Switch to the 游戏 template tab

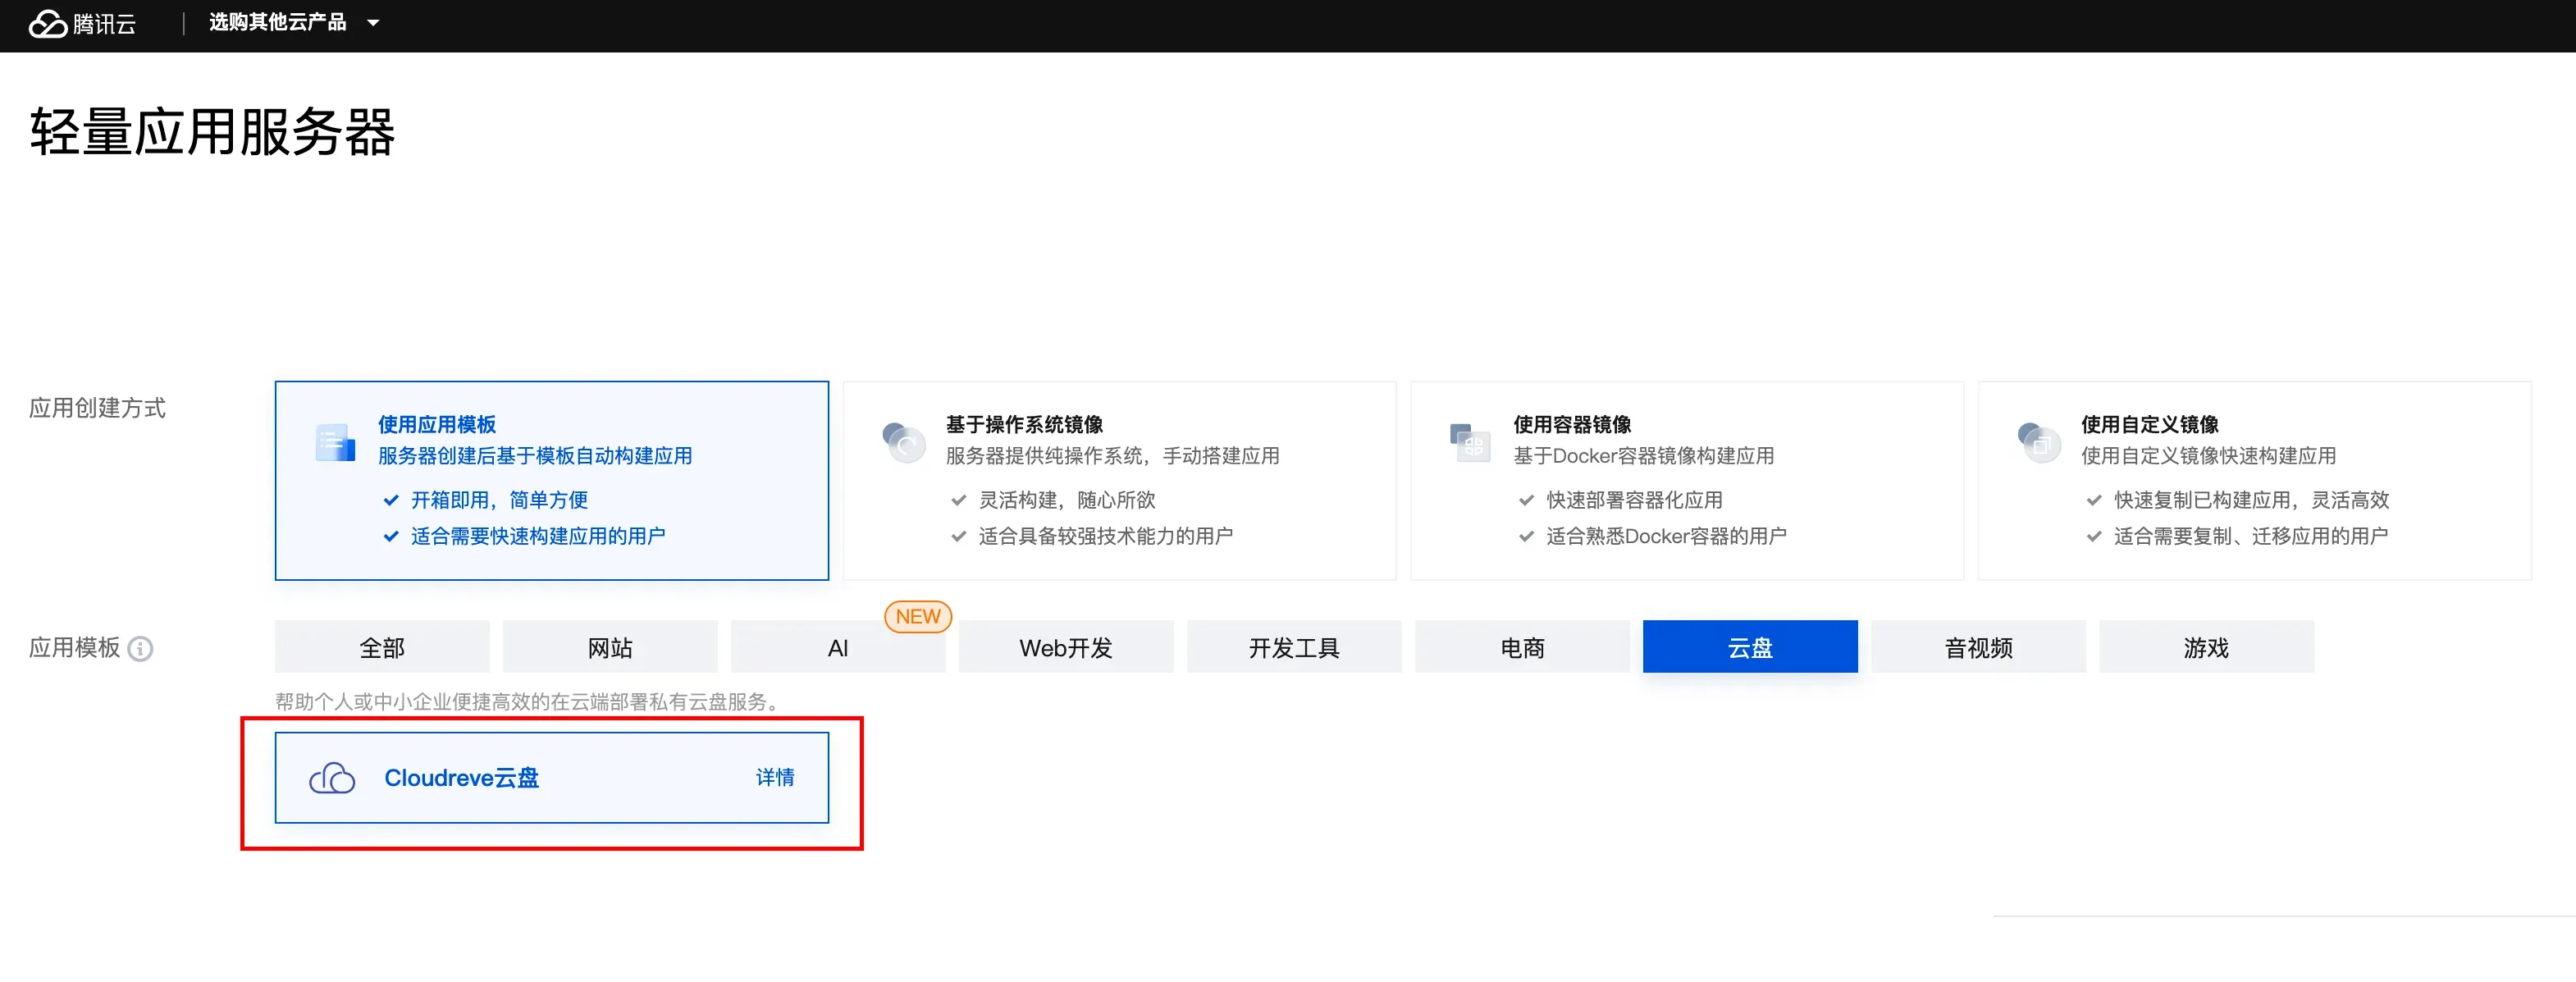coord(2206,647)
